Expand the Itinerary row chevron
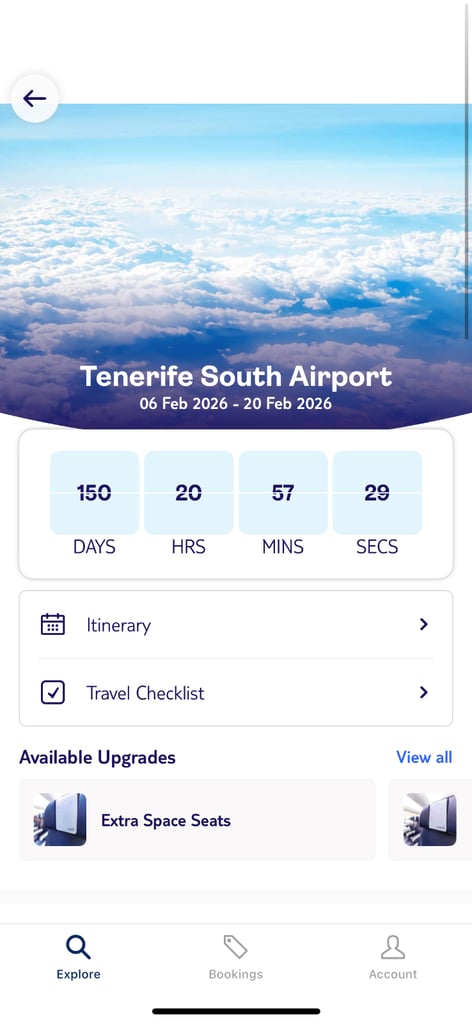The width and height of the screenshot is (472, 1024). pyautogui.click(x=424, y=624)
